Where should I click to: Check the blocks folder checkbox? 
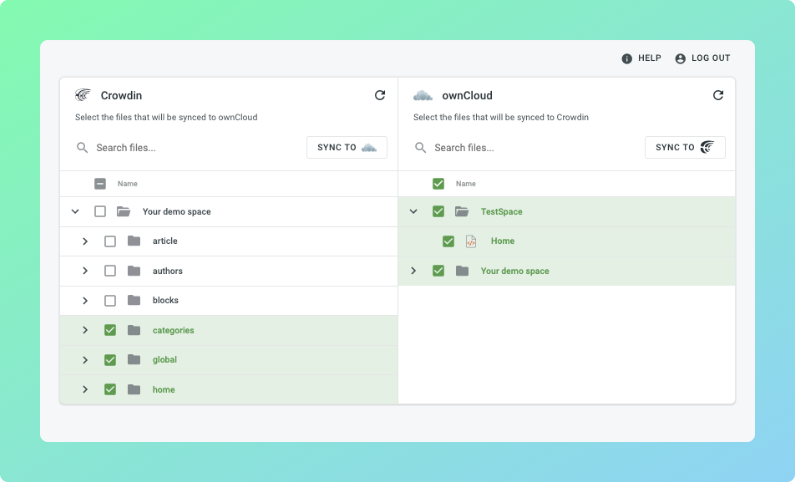110,301
